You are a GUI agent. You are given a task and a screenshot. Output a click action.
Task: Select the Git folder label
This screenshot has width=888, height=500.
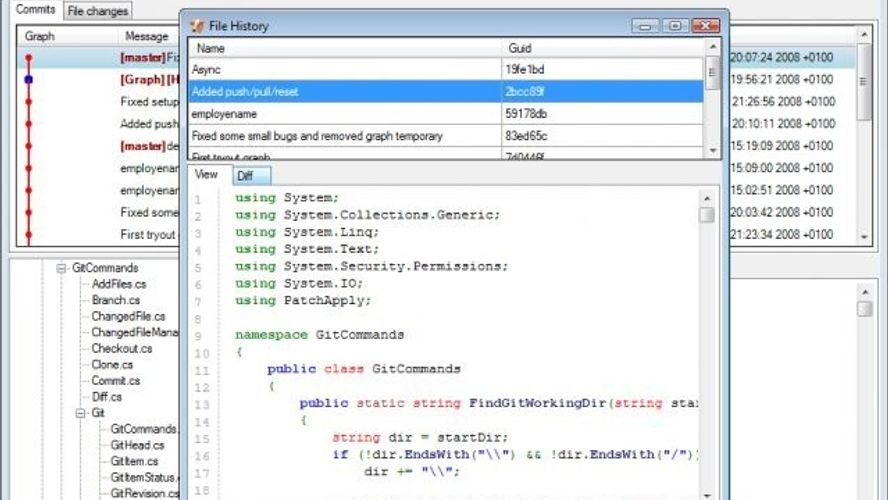tap(98, 413)
